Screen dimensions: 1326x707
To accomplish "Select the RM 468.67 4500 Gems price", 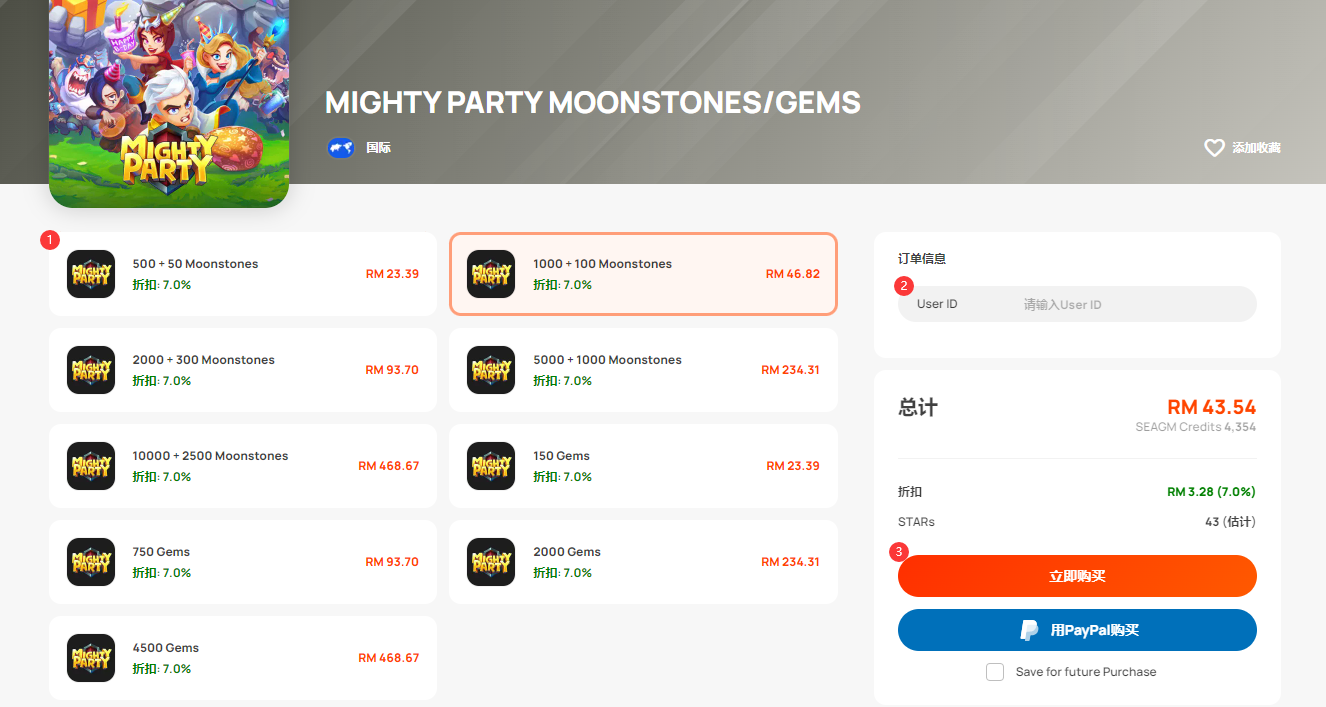I will pyautogui.click(x=389, y=658).
